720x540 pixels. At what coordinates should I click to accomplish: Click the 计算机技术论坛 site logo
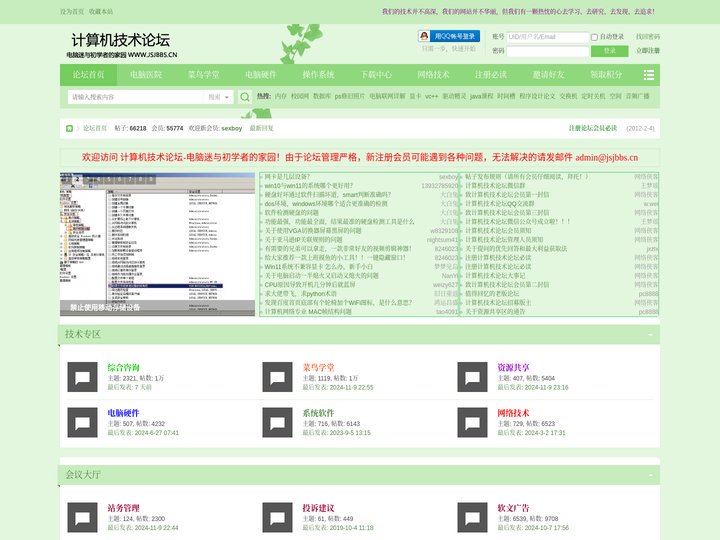122,45
